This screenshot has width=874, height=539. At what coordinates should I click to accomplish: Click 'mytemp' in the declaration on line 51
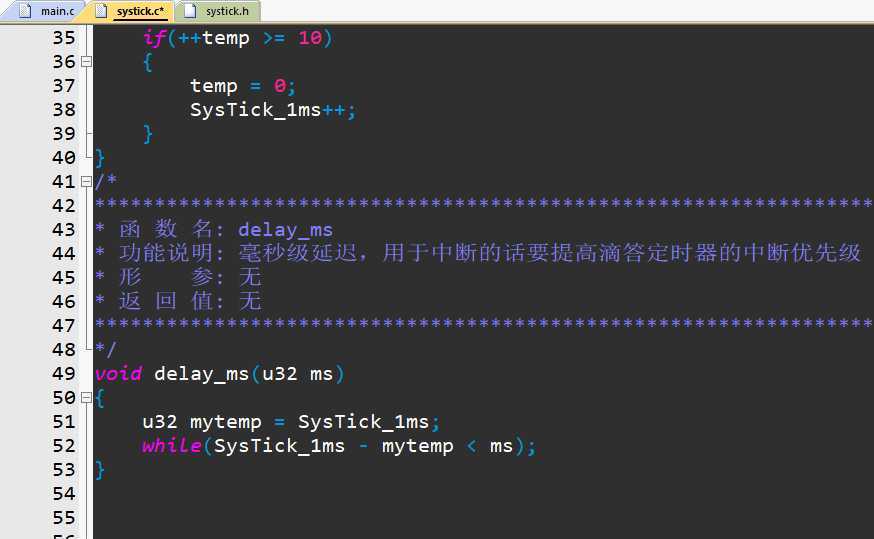(x=226, y=422)
